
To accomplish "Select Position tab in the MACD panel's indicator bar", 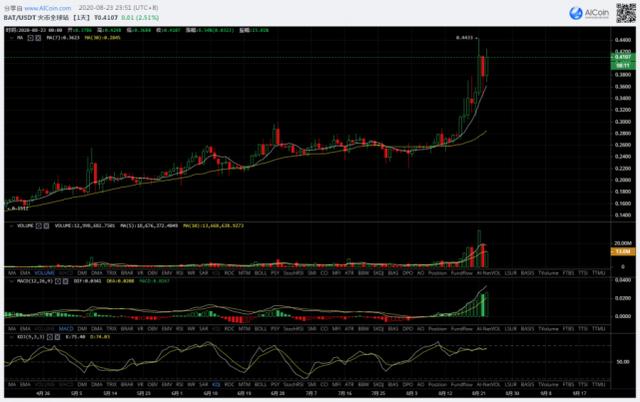I will click(x=438, y=329).
